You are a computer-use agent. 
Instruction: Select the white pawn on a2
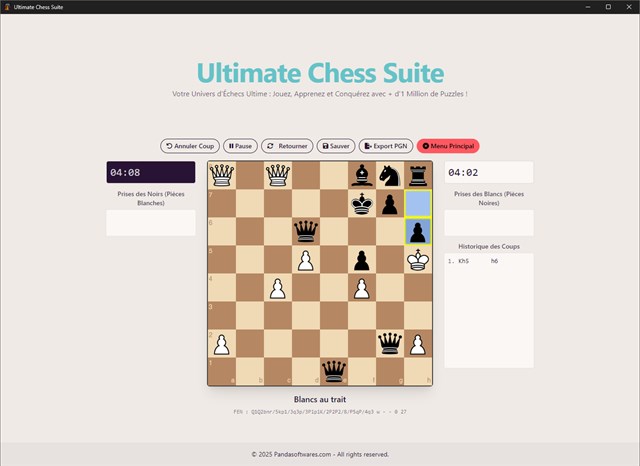click(x=222, y=344)
